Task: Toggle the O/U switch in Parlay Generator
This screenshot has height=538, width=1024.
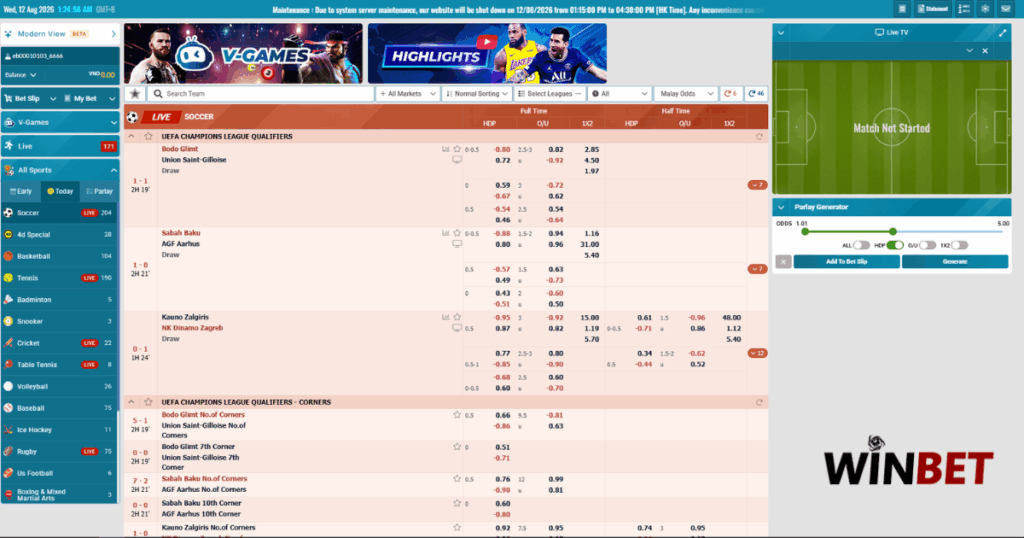Action: coord(927,245)
